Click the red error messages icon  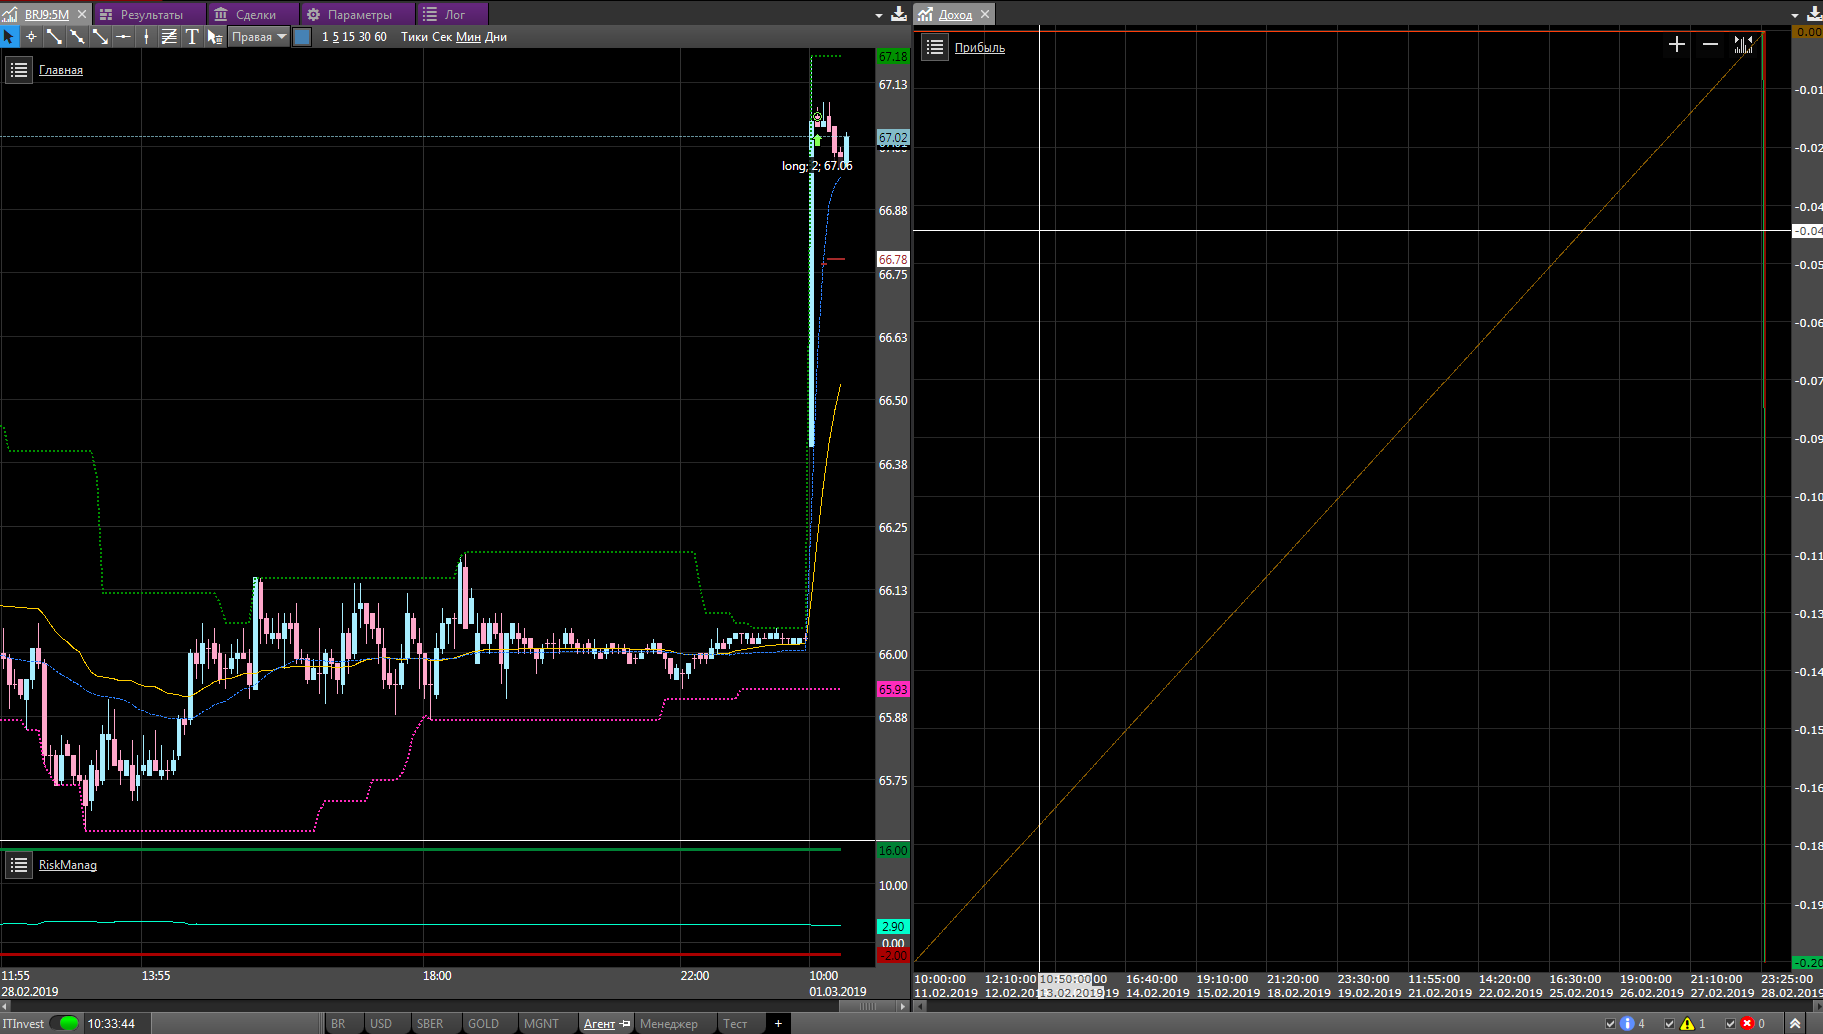click(1747, 1023)
